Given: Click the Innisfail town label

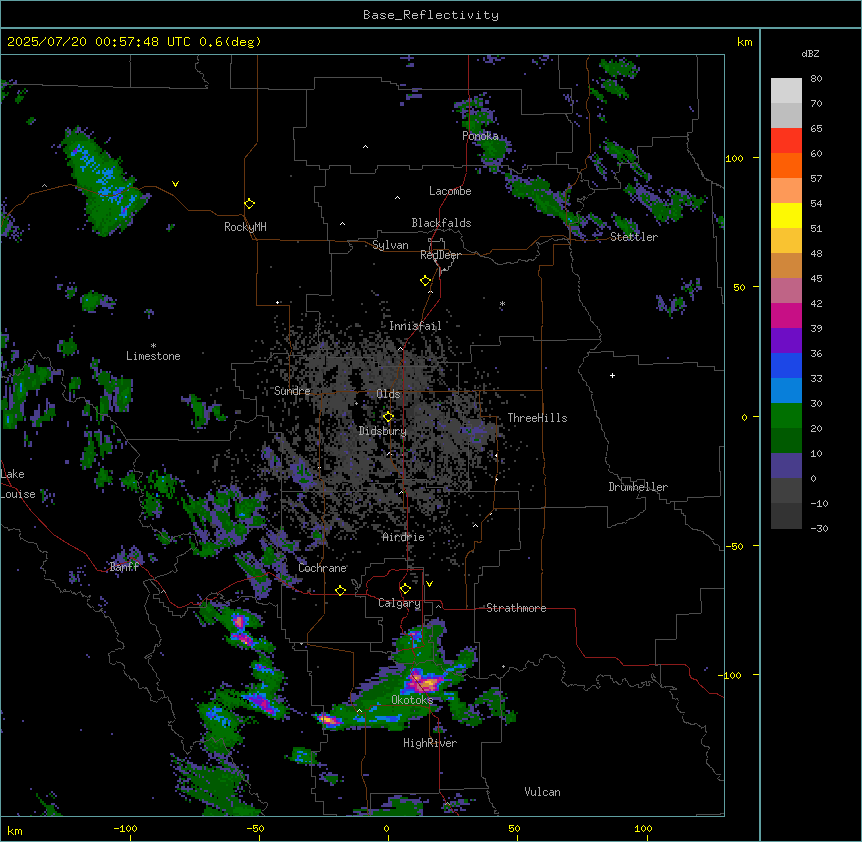Looking at the screenshot, I should coord(415,326).
